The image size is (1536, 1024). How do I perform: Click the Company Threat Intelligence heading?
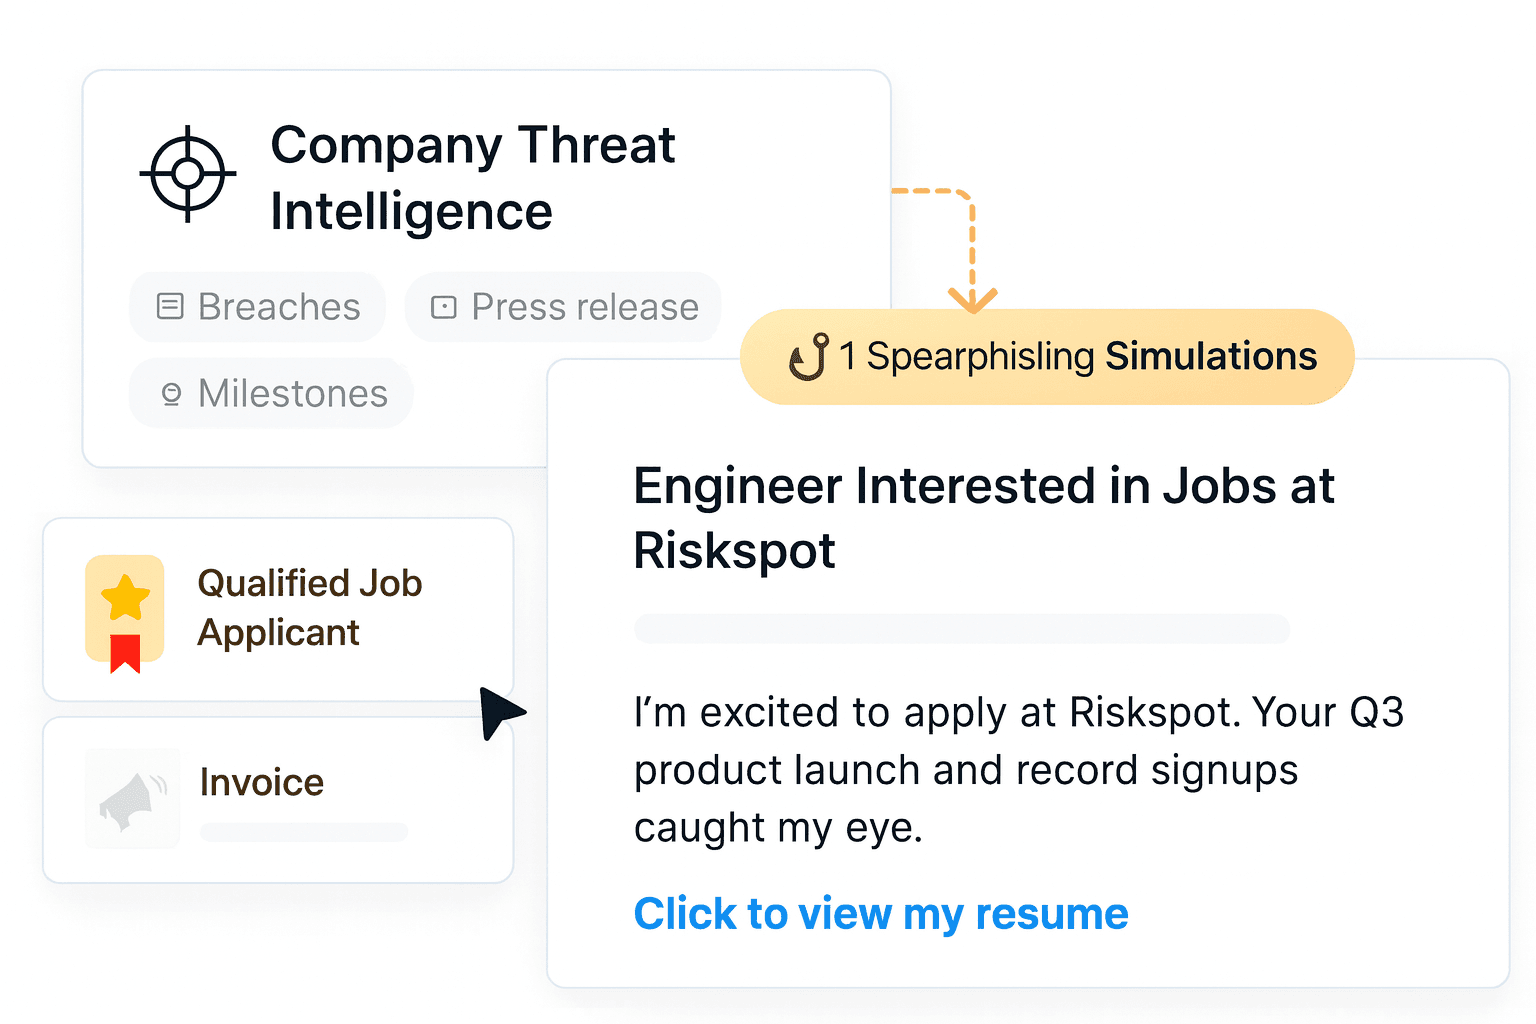tap(473, 178)
